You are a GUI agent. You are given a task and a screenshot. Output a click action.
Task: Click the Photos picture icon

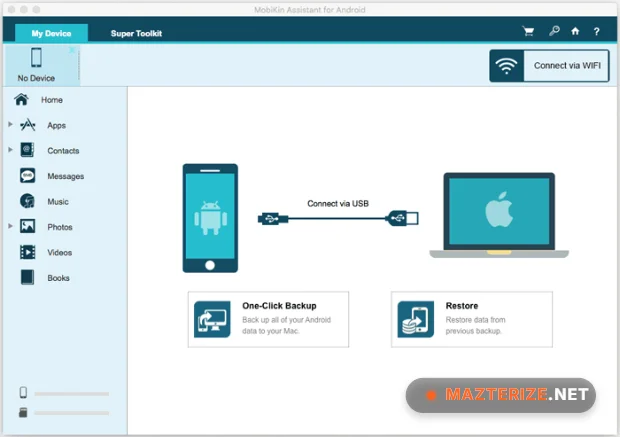(x=27, y=226)
